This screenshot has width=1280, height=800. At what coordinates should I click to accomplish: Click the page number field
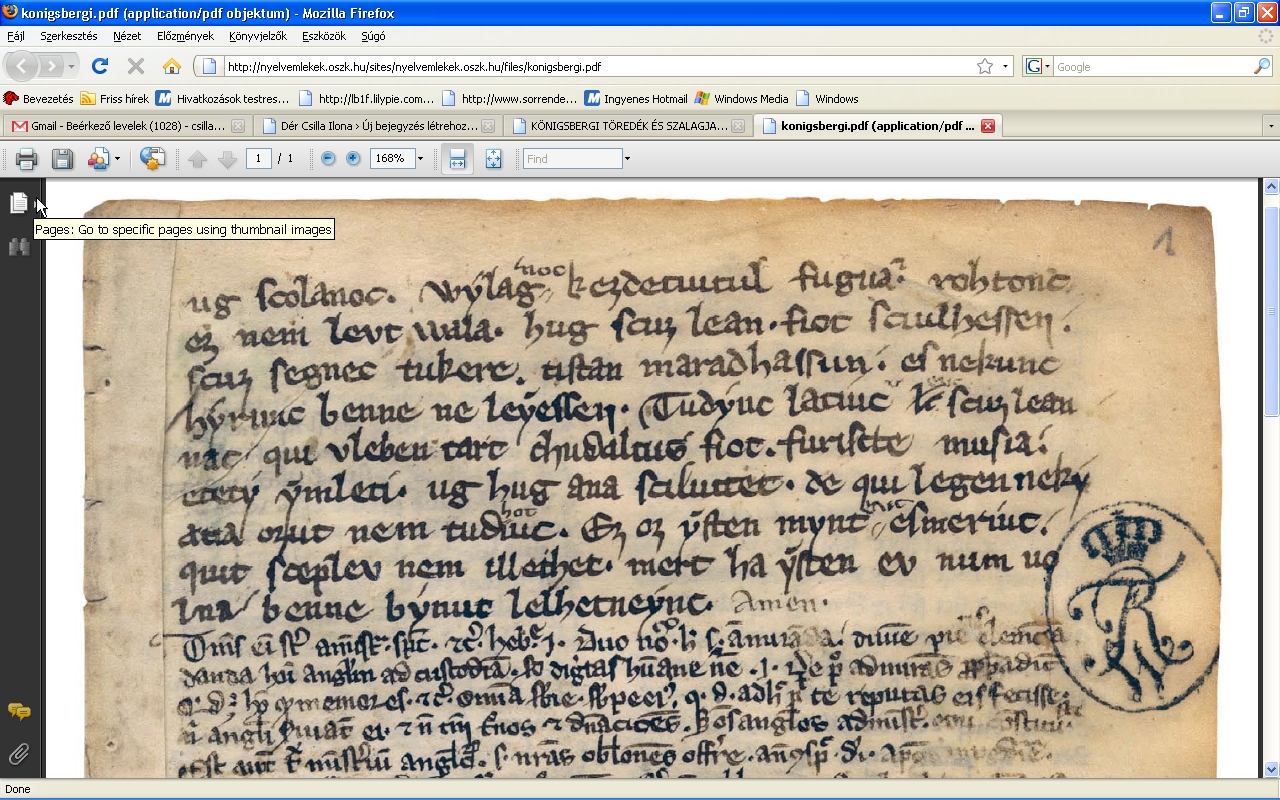click(x=259, y=159)
